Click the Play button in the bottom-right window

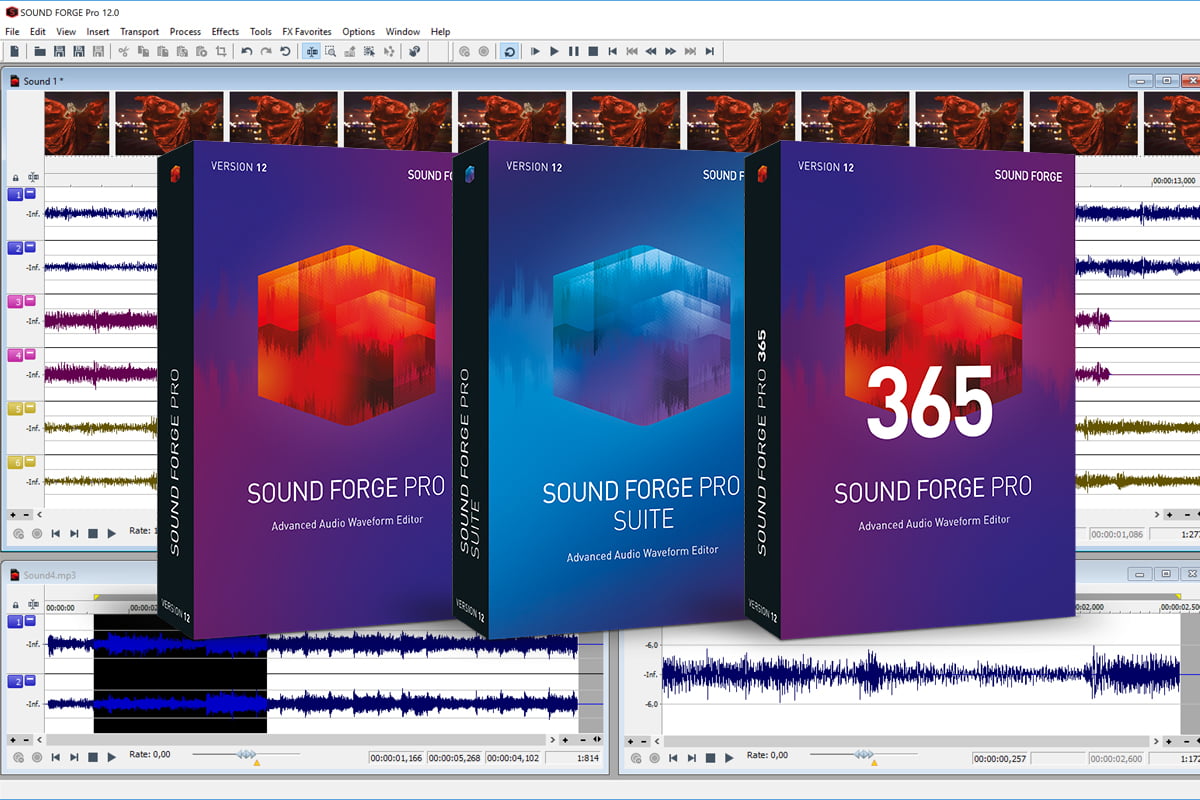[x=728, y=757]
